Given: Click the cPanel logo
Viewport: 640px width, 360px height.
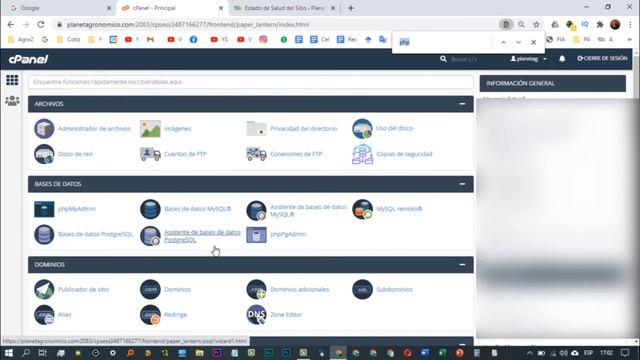Looking at the screenshot, I should click(x=28, y=59).
